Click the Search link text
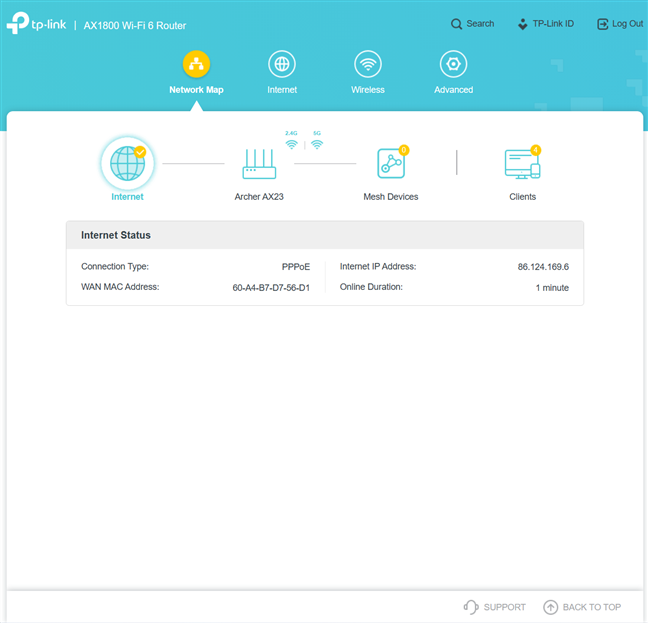The image size is (648, 623). pos(480,24)
